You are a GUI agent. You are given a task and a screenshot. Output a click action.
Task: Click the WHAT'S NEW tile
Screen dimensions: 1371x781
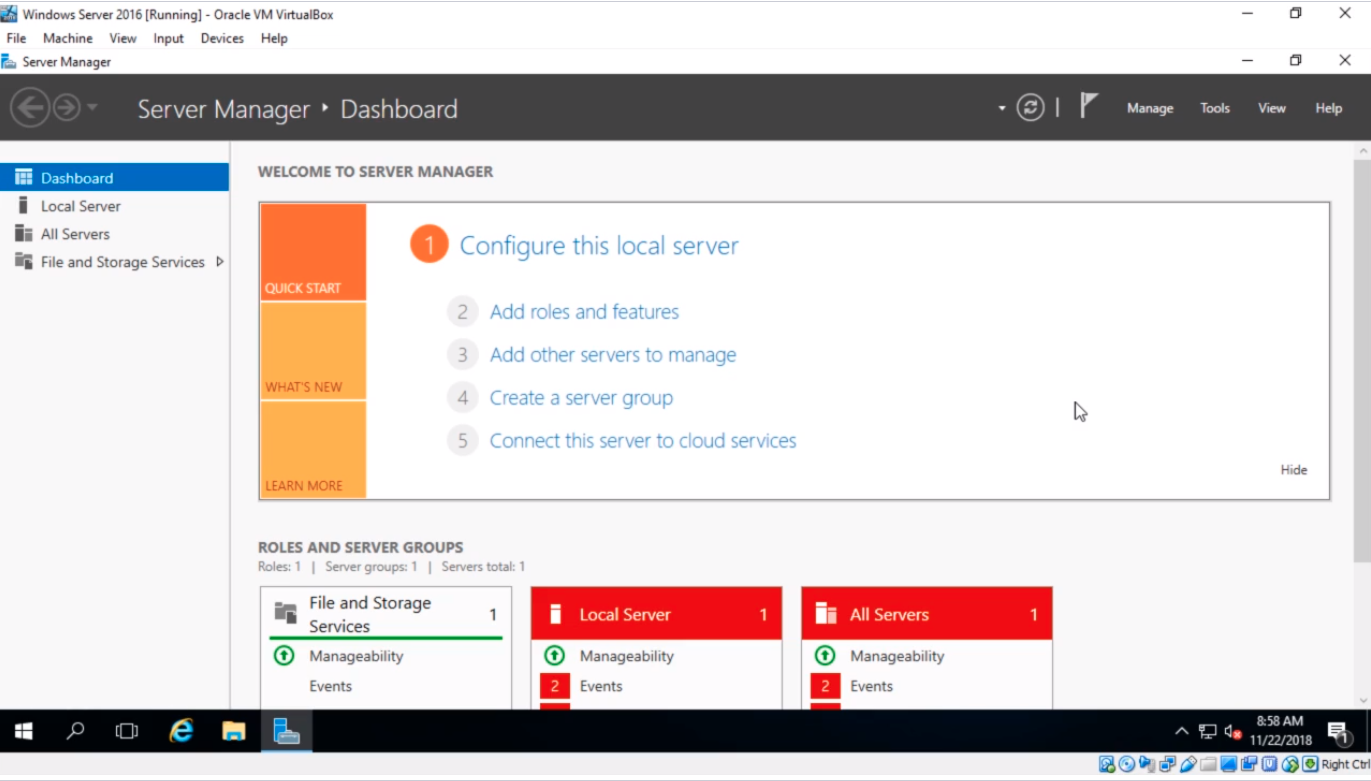tap(313, 350)
